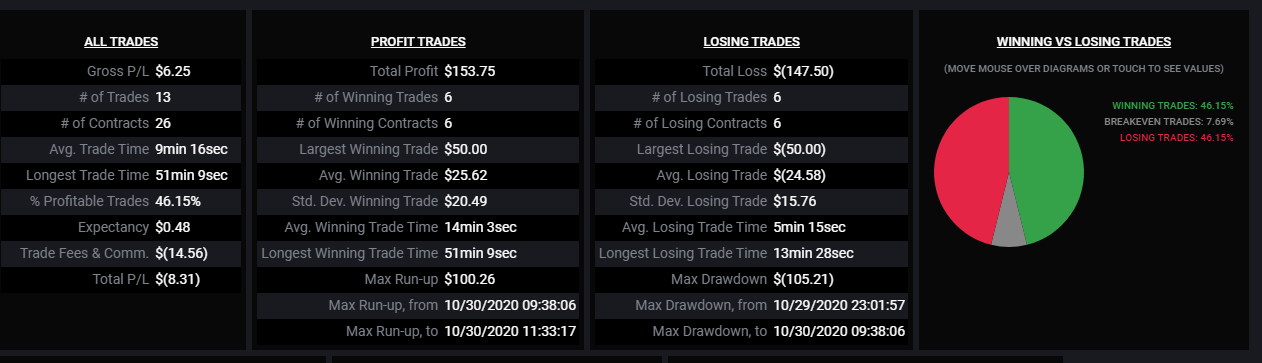Select the PROFIT TRADES panel heading
Screen dimensions: 1262x363
[418, 42]
